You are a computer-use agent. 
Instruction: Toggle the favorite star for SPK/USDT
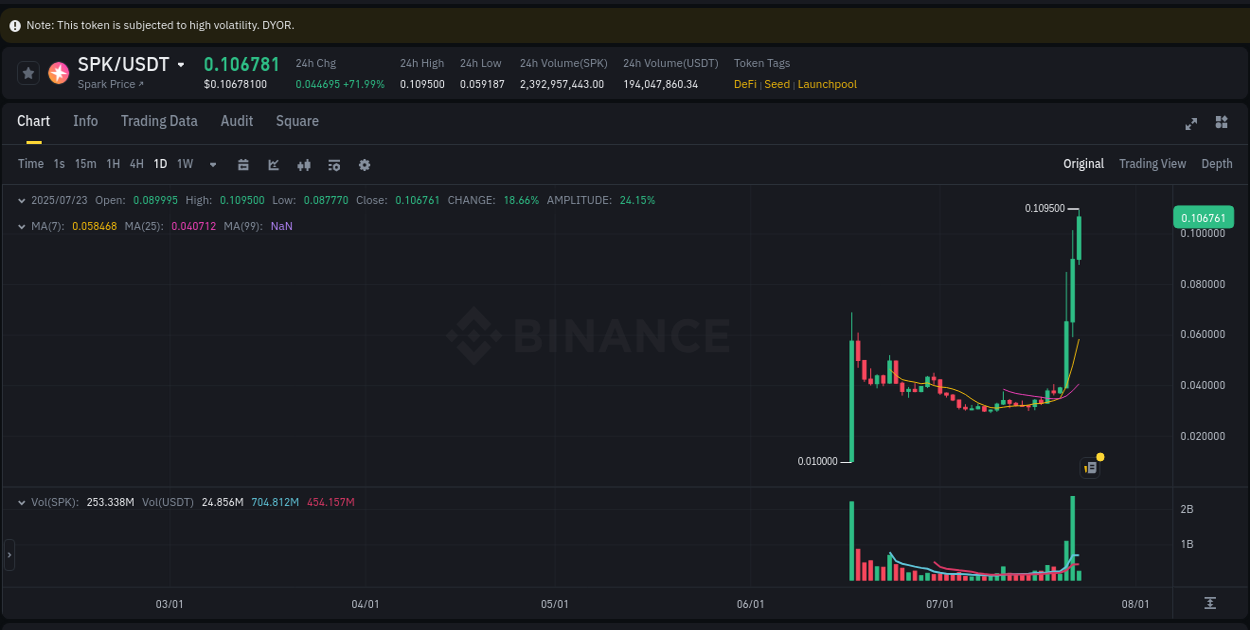(27, 72)
